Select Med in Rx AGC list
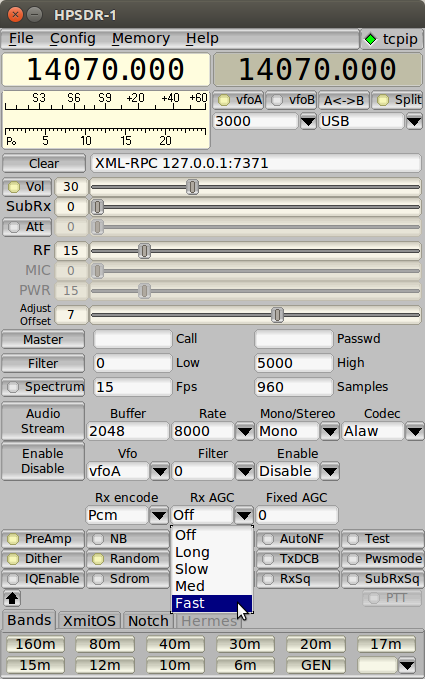 (212, 586)
